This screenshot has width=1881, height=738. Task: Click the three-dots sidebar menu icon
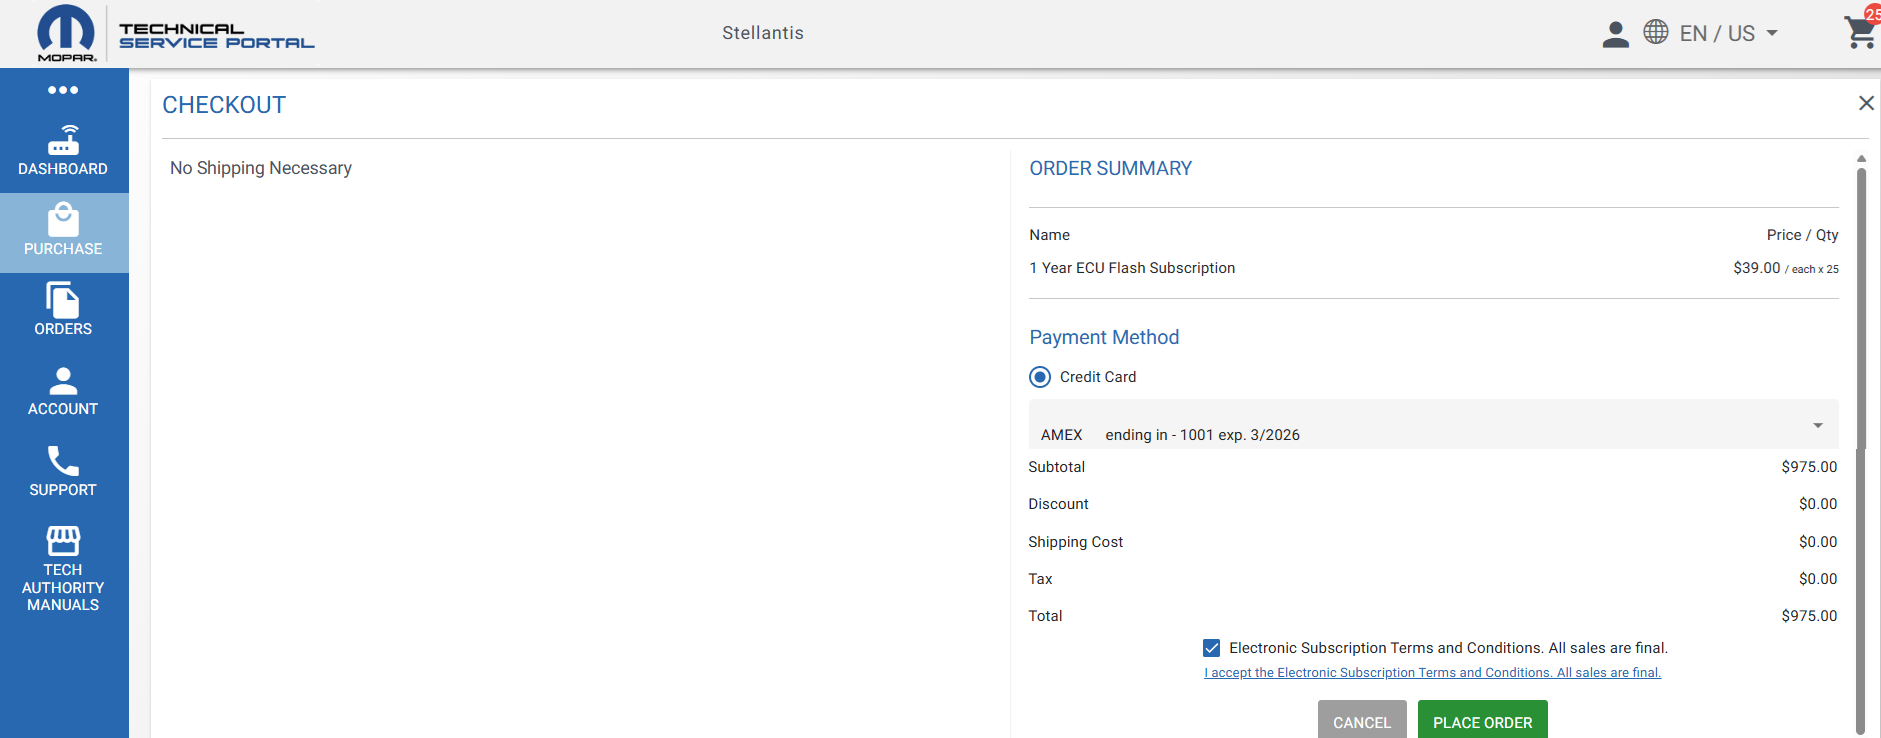pos(63,90)
